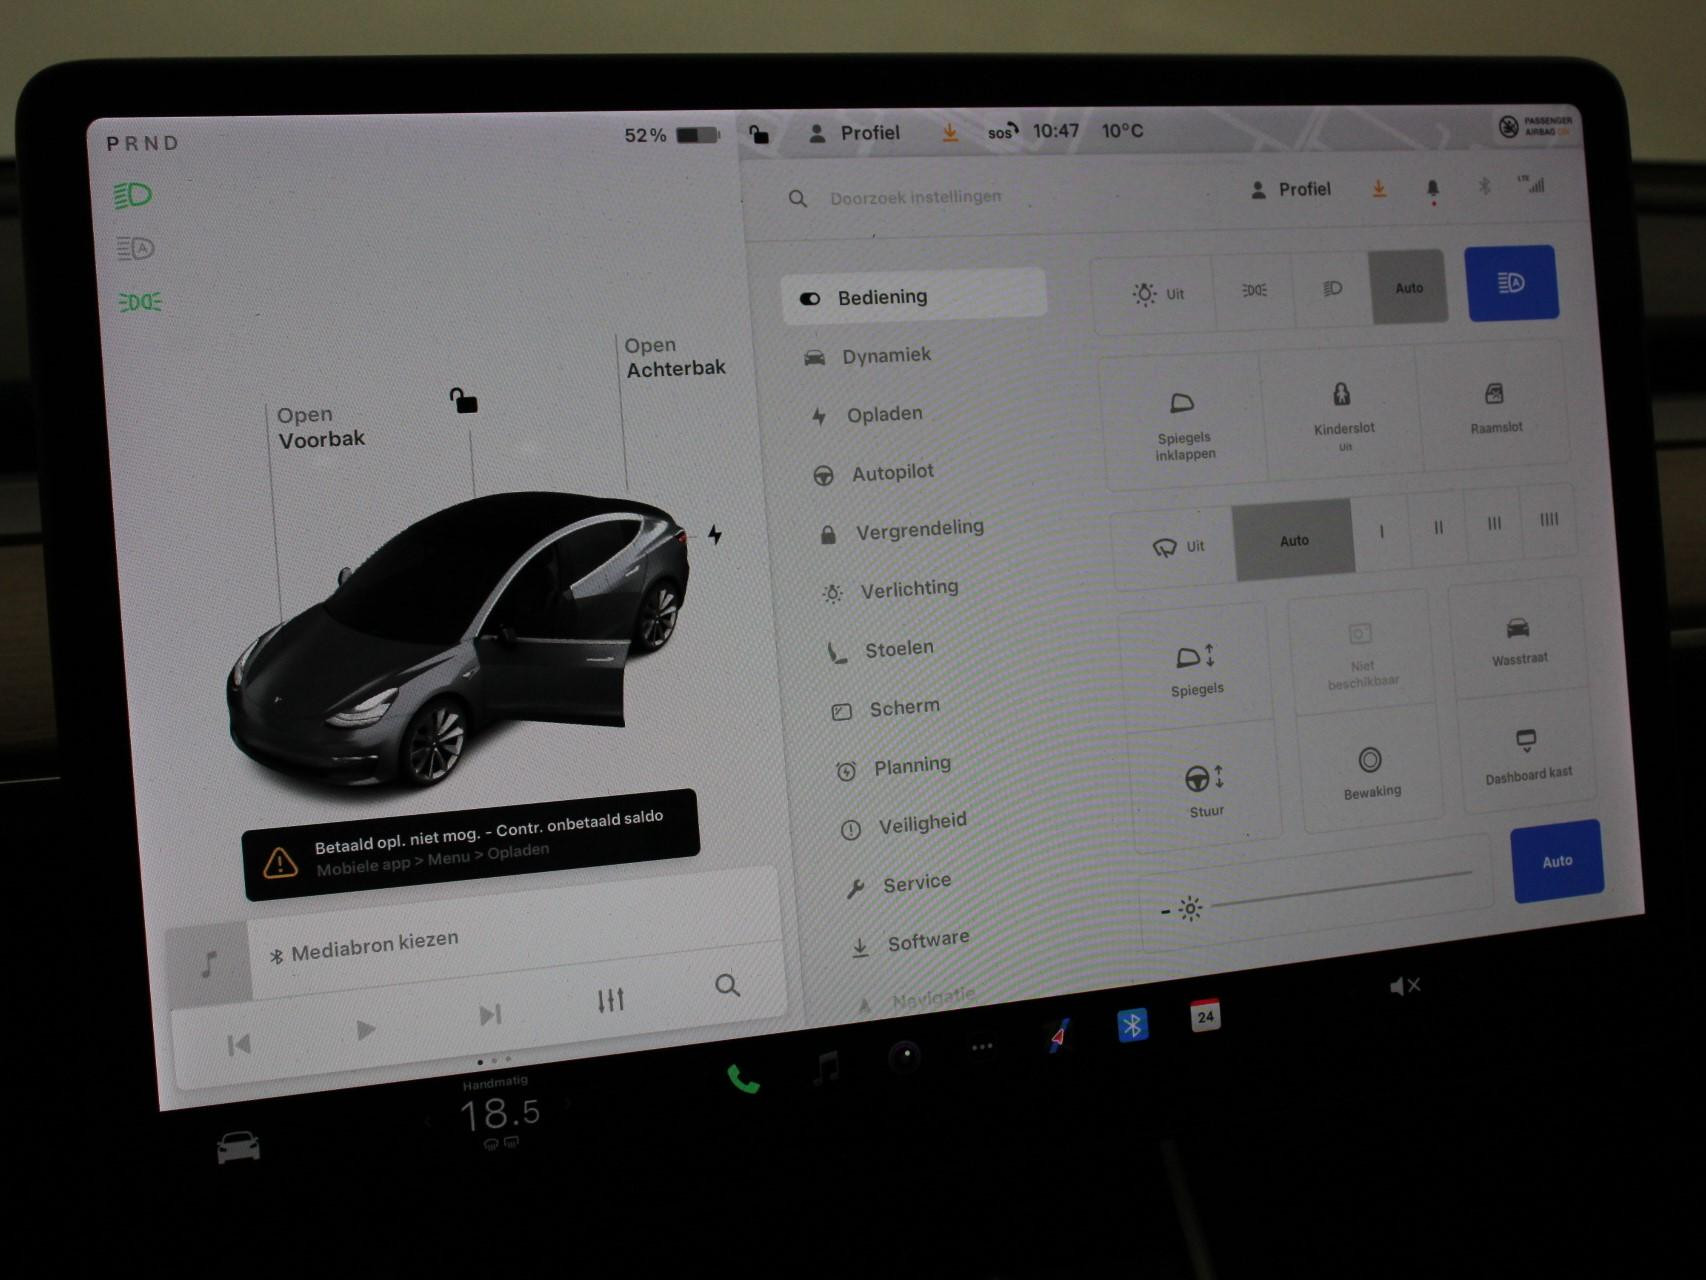Open the music app in dock
This screenshot has width=1706, height=1280.
pyautogui.click(x=826, y=1068)
